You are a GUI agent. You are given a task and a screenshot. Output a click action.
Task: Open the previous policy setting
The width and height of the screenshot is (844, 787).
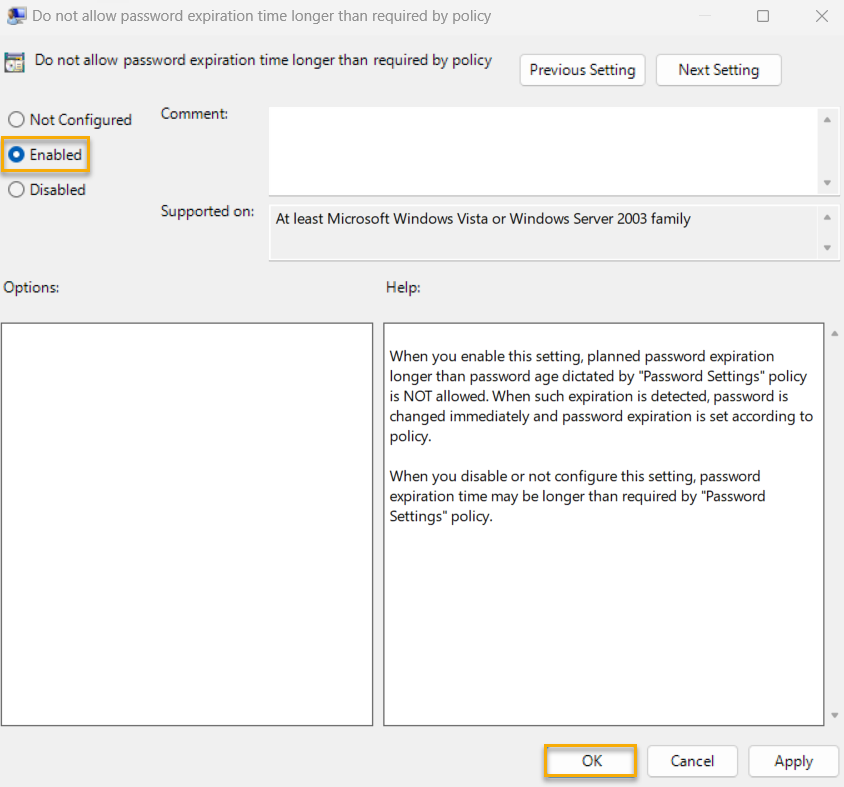click(582, 70)
